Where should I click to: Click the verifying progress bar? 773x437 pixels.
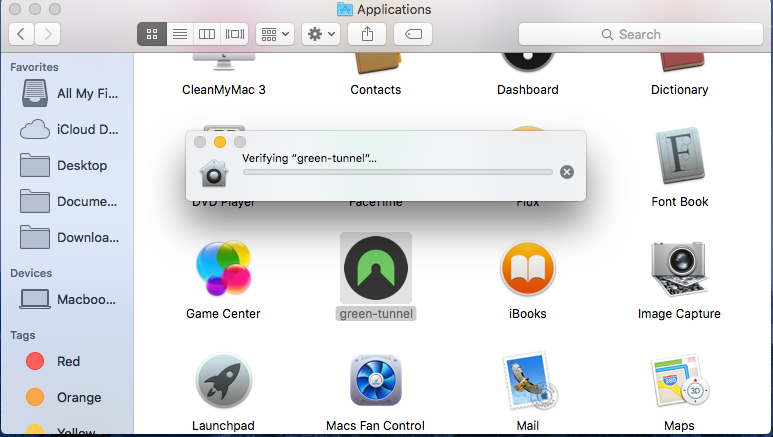[397, 172]
